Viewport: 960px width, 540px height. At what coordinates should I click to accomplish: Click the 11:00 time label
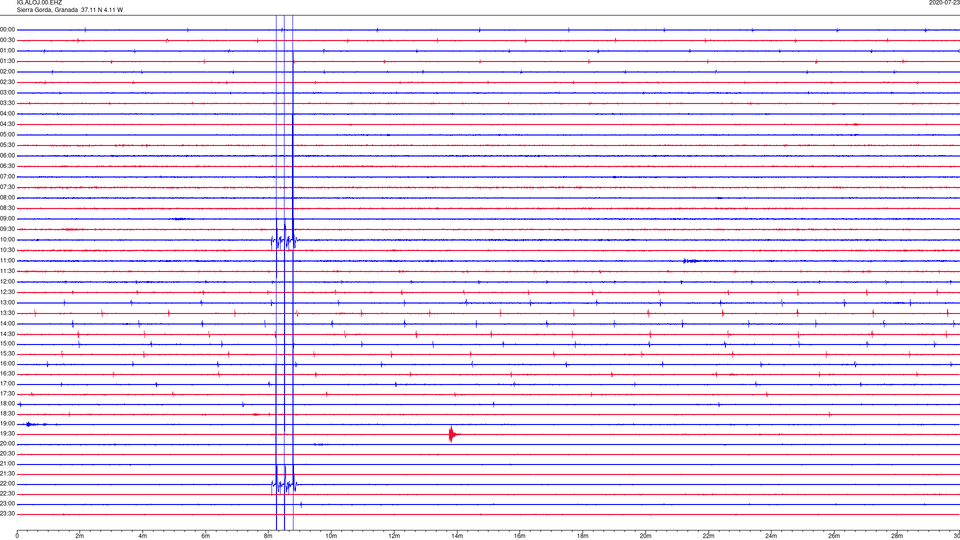[8, 260]
